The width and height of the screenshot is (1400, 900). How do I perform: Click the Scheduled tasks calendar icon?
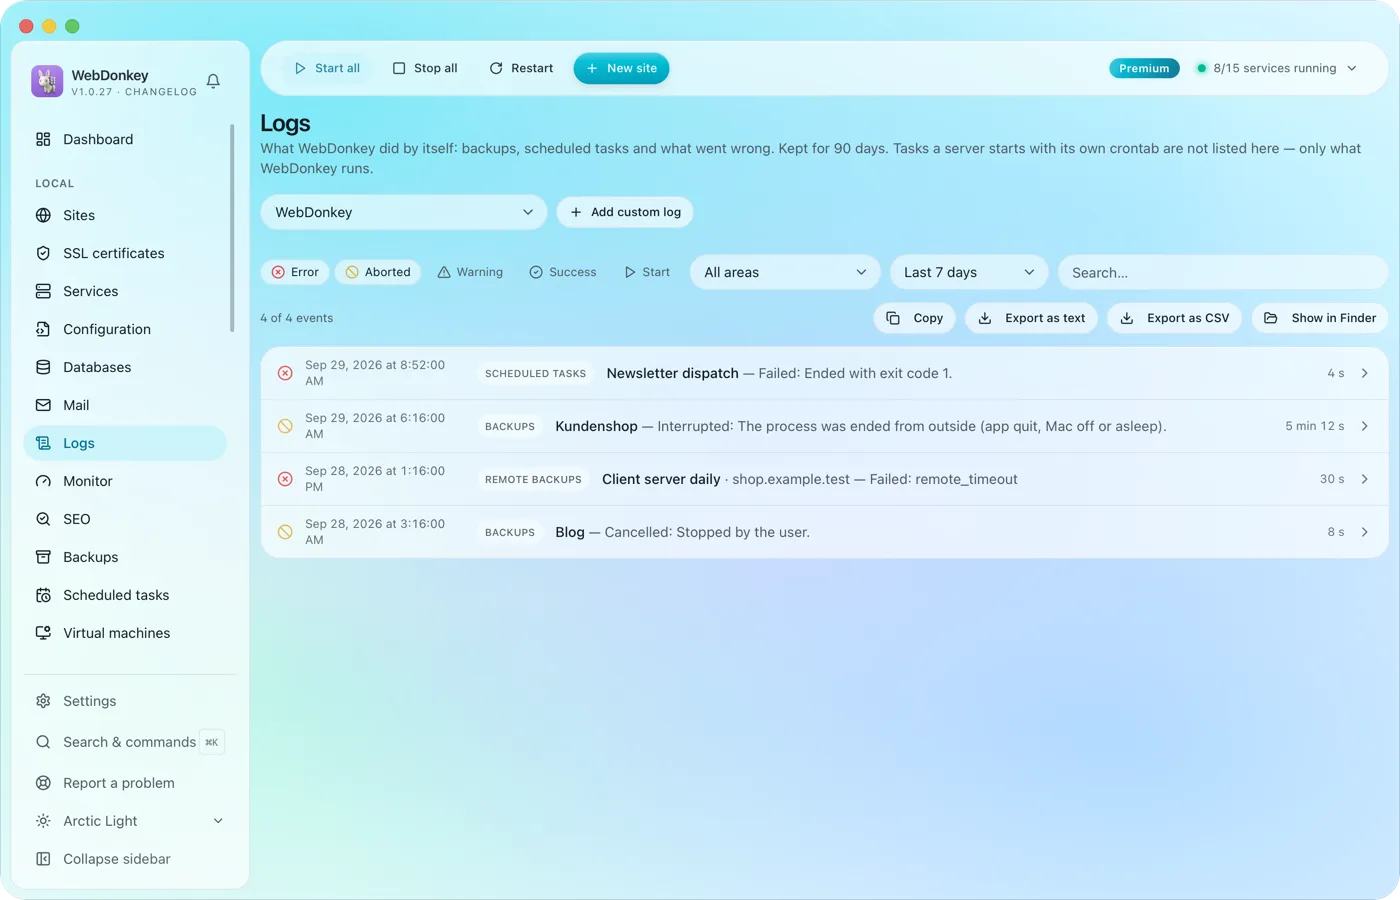(x=43, y=595)
